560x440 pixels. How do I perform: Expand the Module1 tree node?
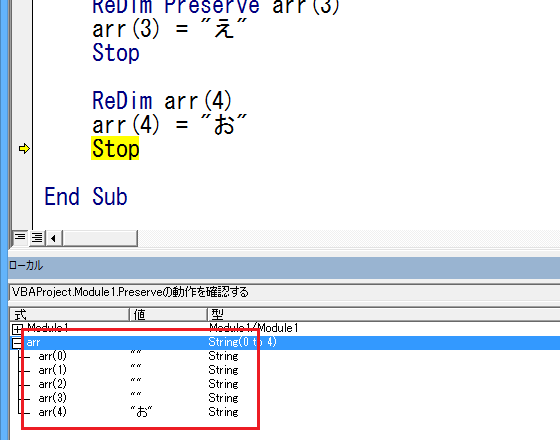pyautogui.click(x=17, y=329)
